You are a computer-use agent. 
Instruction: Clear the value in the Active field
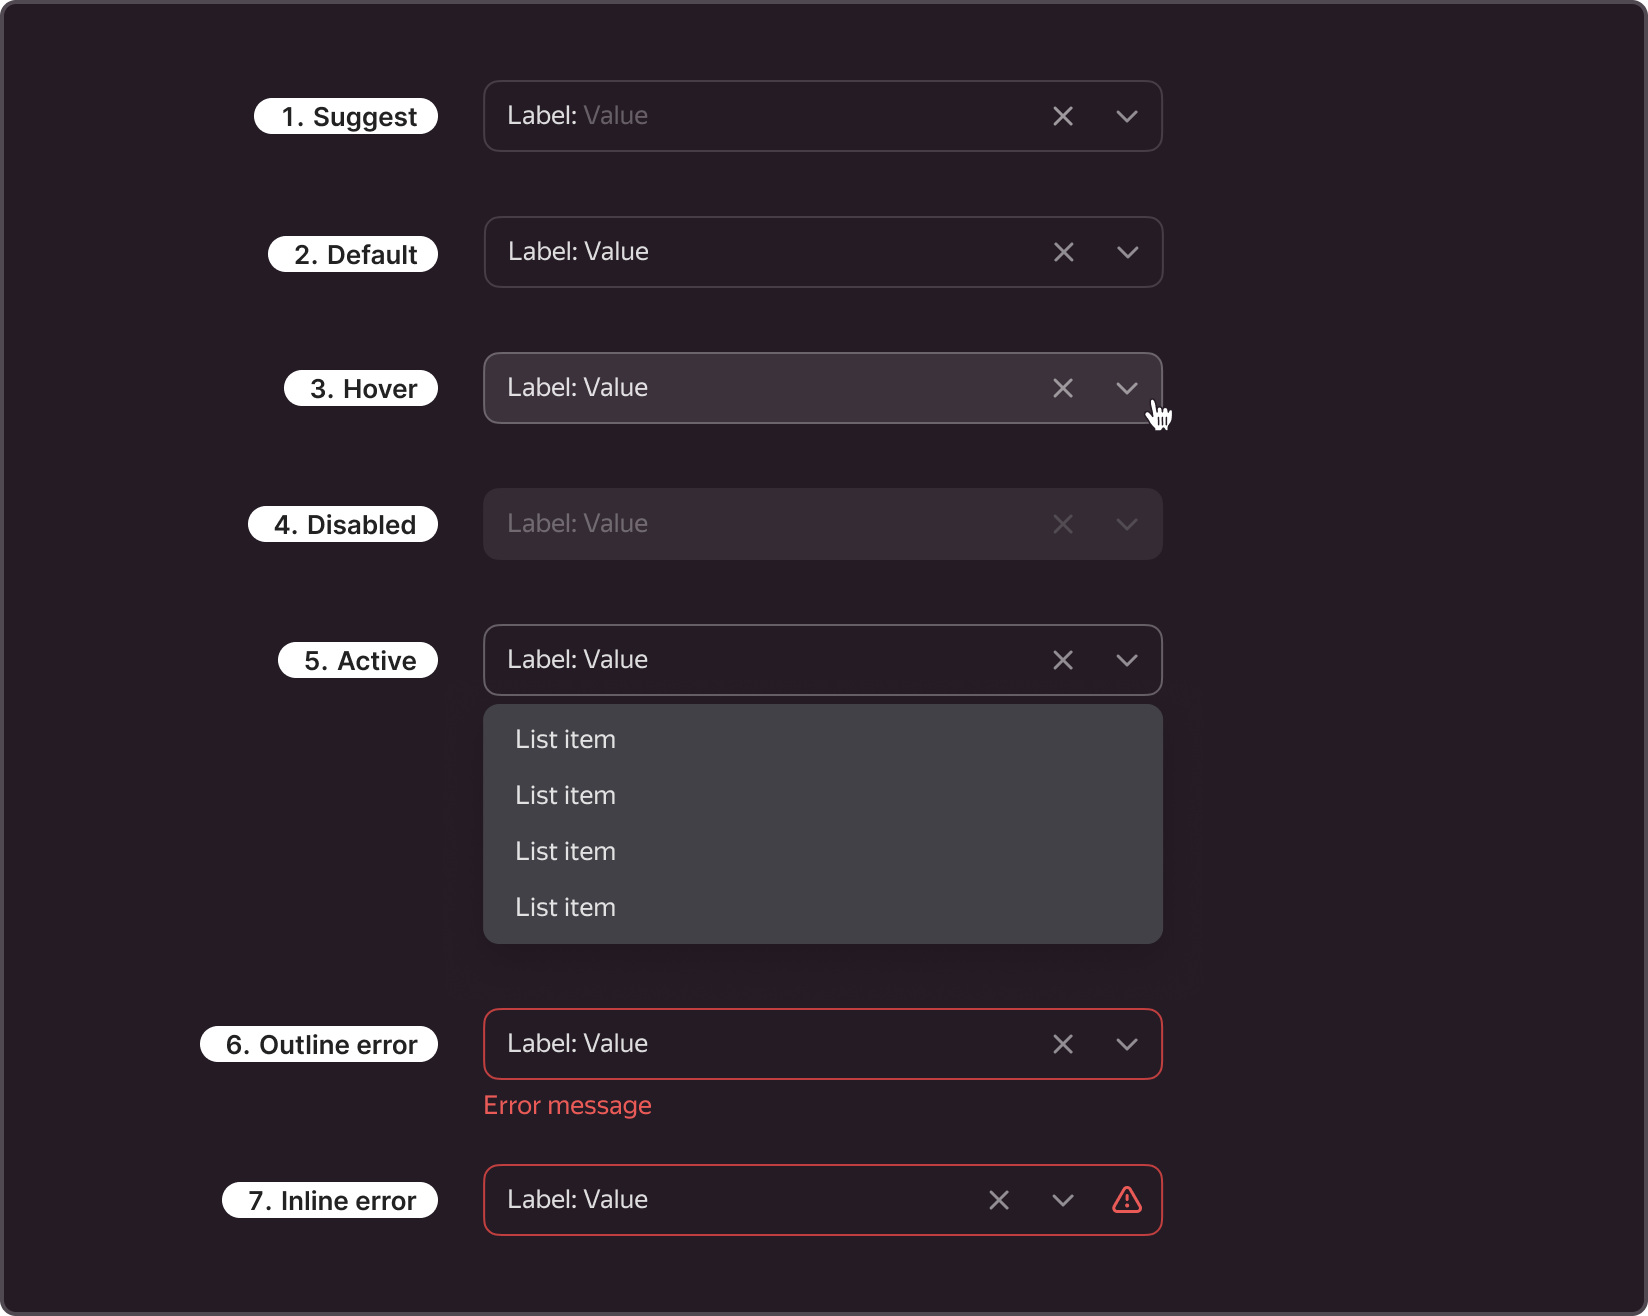pyautogui.click(x=1063, y=660)
